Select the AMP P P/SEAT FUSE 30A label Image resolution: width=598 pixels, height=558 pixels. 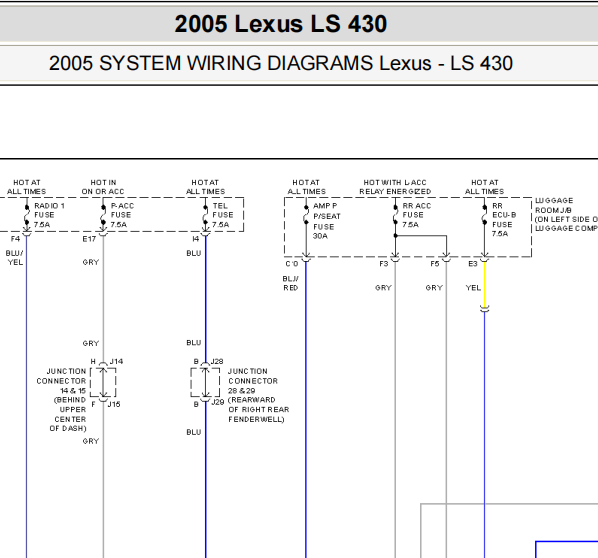[x=326, y=221]
